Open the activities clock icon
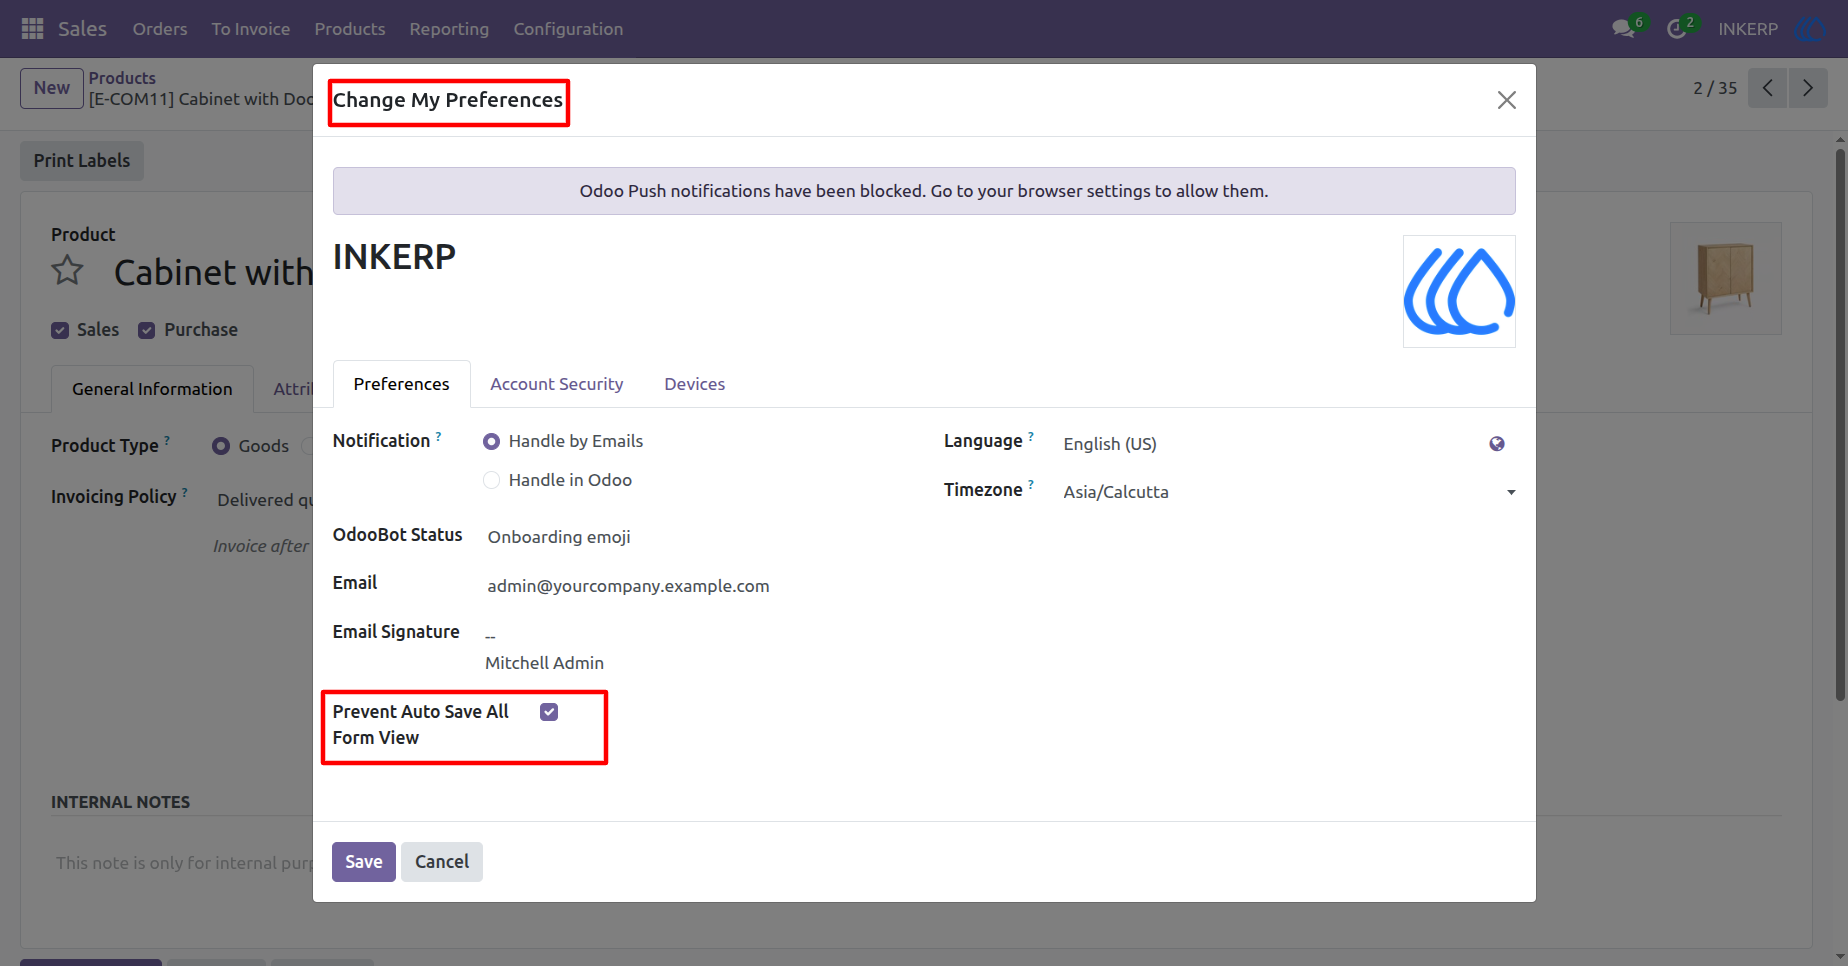1848x966 pixels. [x=1677, y=29]
